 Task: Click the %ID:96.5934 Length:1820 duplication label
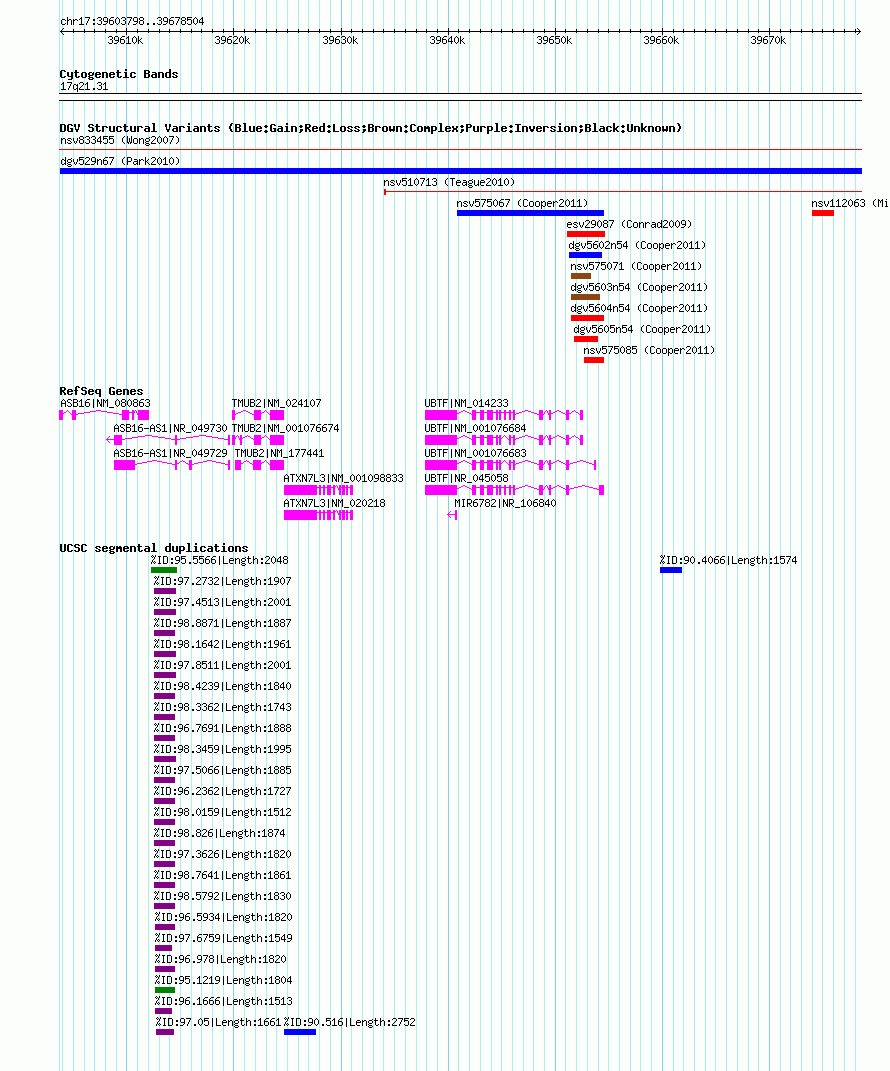coord(223,917)
